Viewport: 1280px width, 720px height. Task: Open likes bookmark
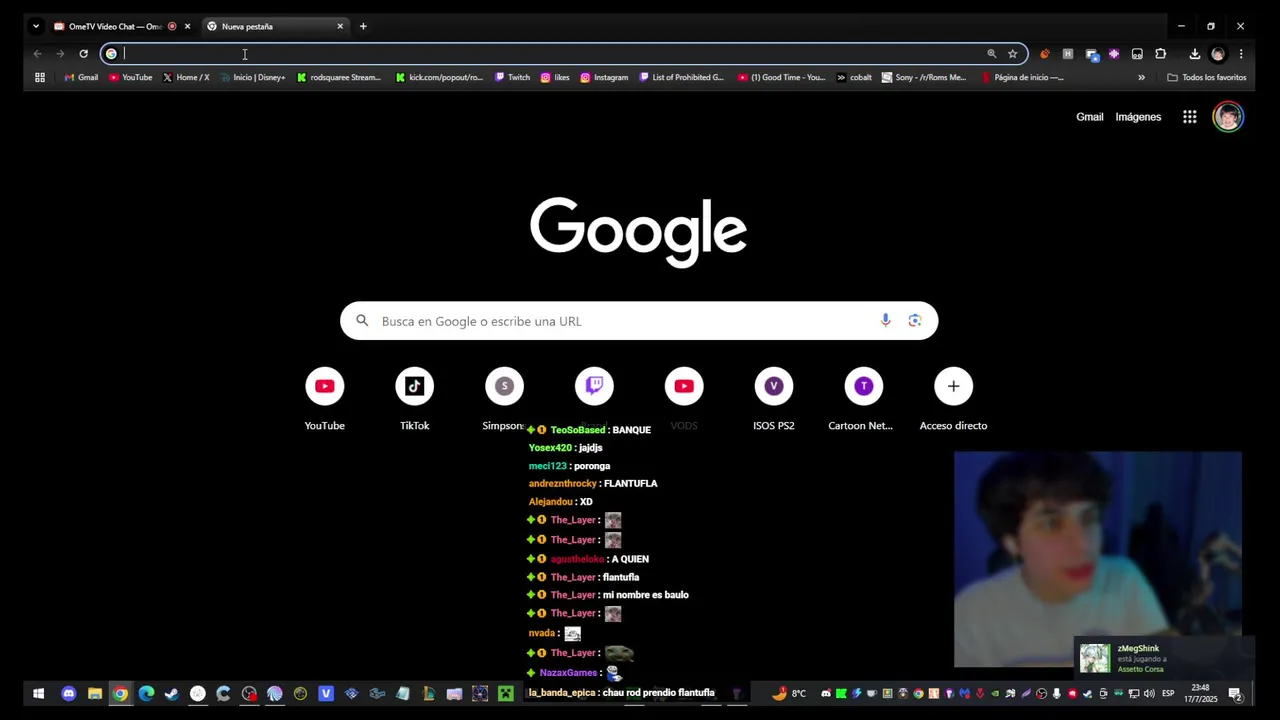[555, 77]
